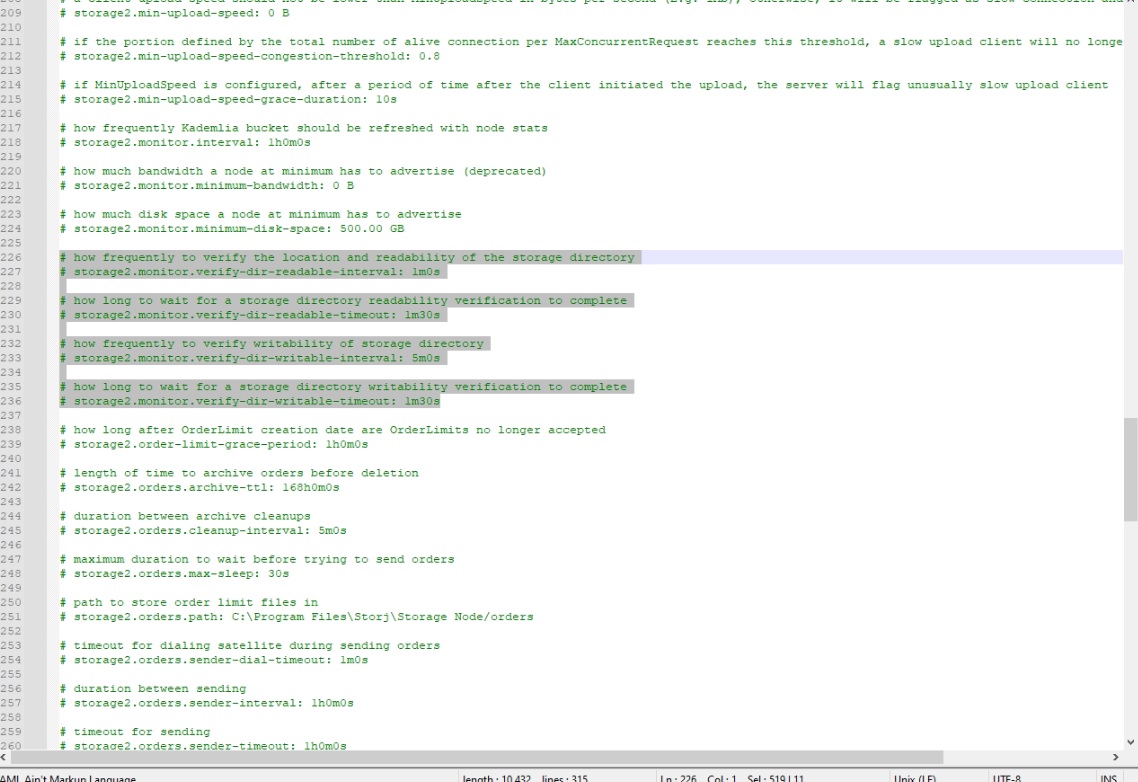Click the horizontal scrollbar right arrow
The height and width of the screenshot is (782, 1138).
[1116, 757]
